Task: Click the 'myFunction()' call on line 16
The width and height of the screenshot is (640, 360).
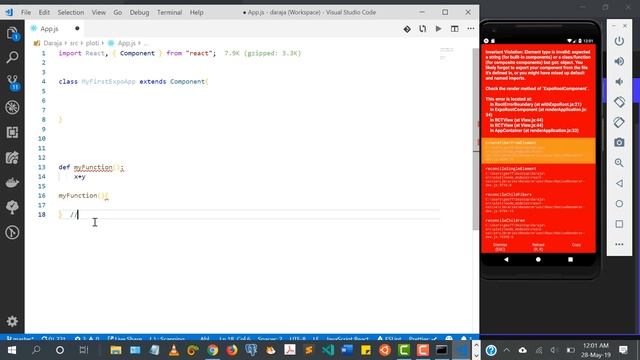Action: tap(82, 196)
